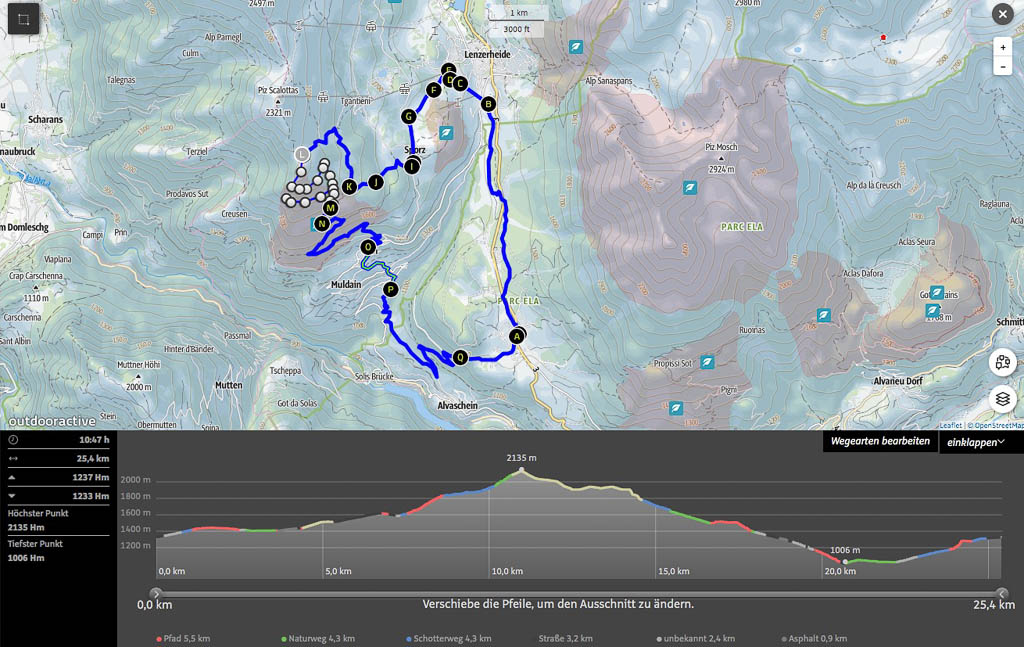Click protected area icon below Piz Mosch
The width and height of the screenshot is (1024, 647).
pos(690,187)
